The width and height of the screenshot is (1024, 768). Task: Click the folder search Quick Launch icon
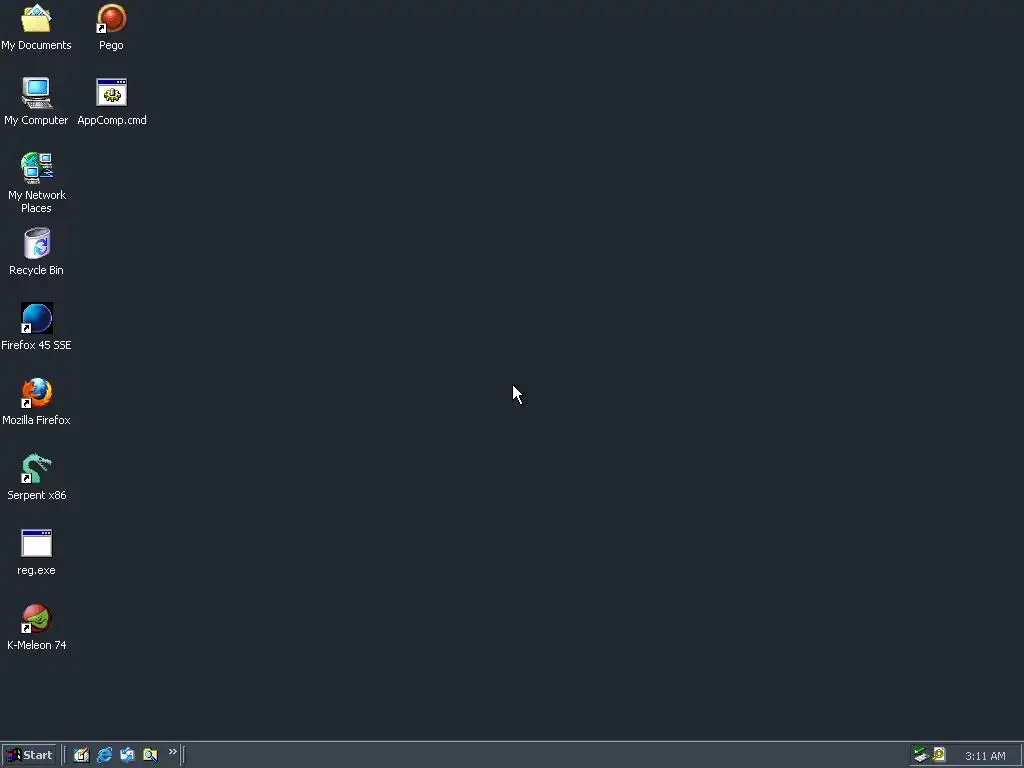point(150,755)
